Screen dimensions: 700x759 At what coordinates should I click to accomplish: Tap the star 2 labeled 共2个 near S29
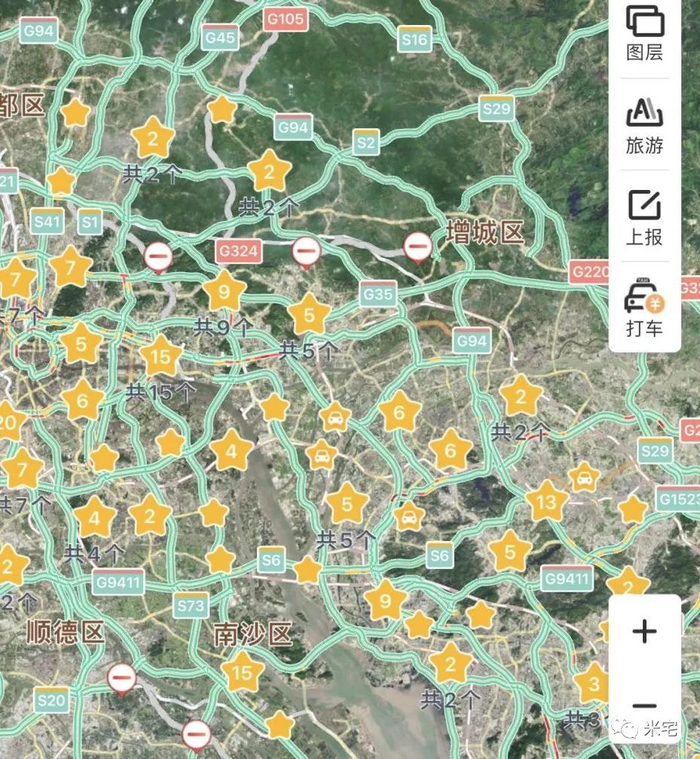coord(520,397)
